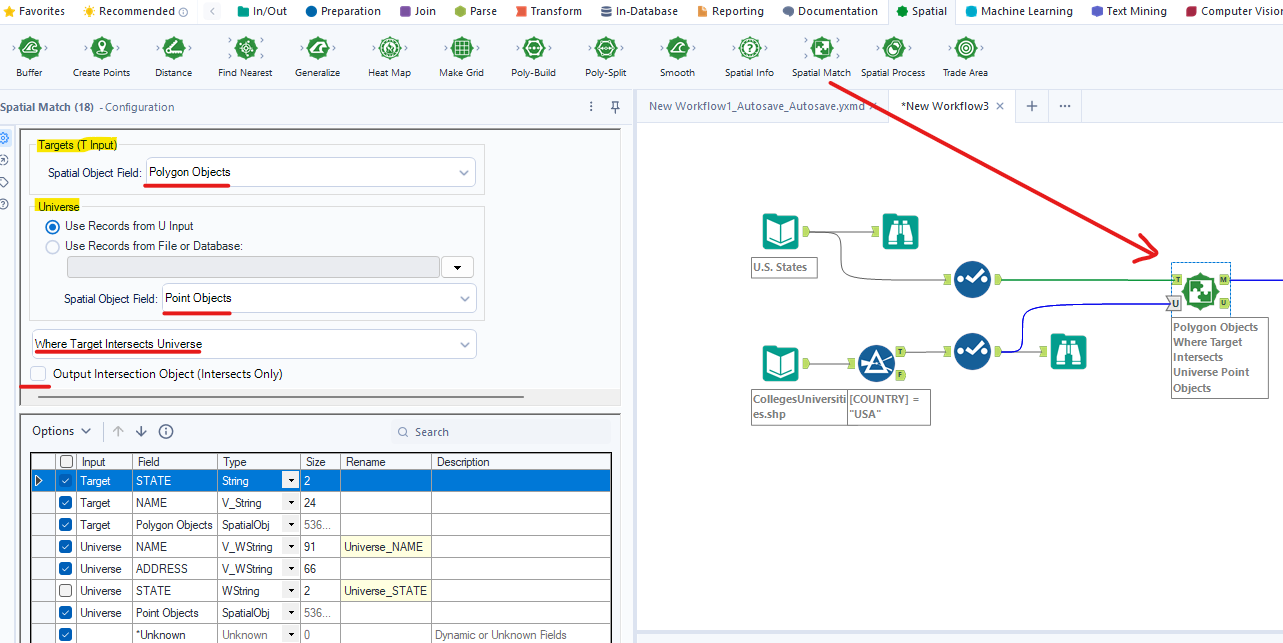Open the Targets Spatial Object Field dropdown
The image size is (1283, 643).
coord(310,173)
